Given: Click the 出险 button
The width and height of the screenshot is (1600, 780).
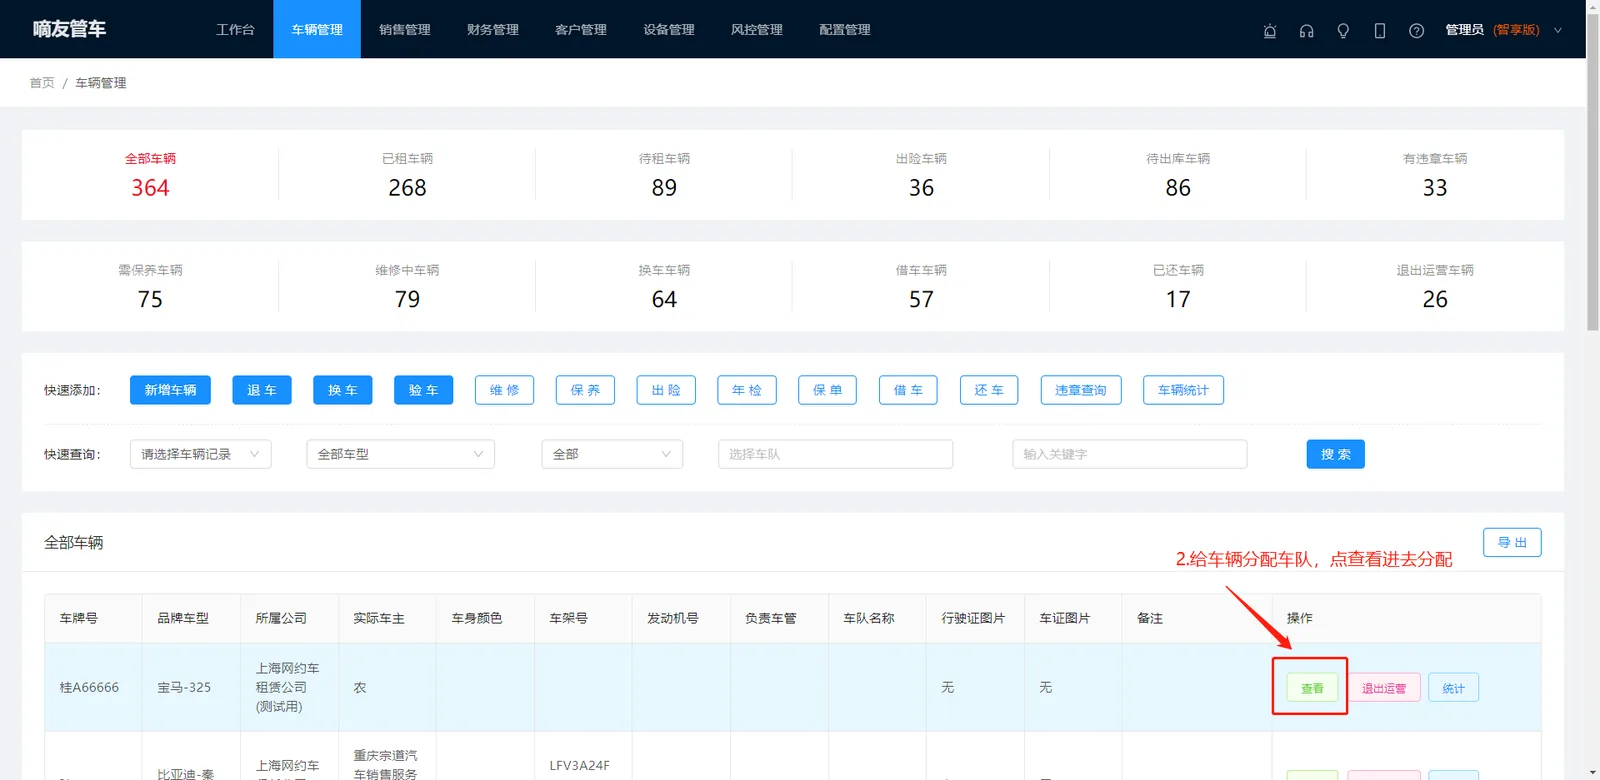Looking at the screenshot, I should (666, 390).
